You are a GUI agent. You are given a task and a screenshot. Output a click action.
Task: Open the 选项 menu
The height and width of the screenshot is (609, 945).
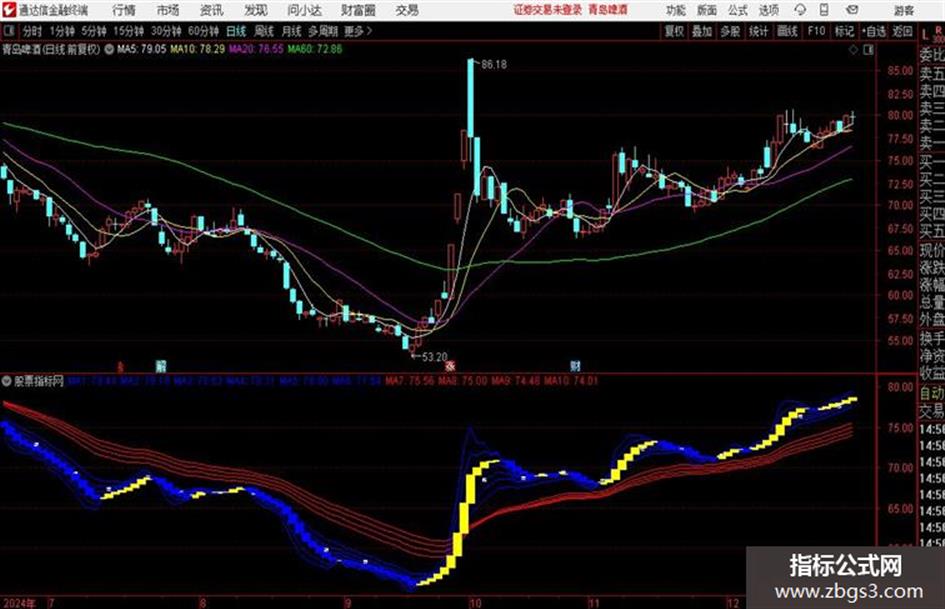coord(769,10)
